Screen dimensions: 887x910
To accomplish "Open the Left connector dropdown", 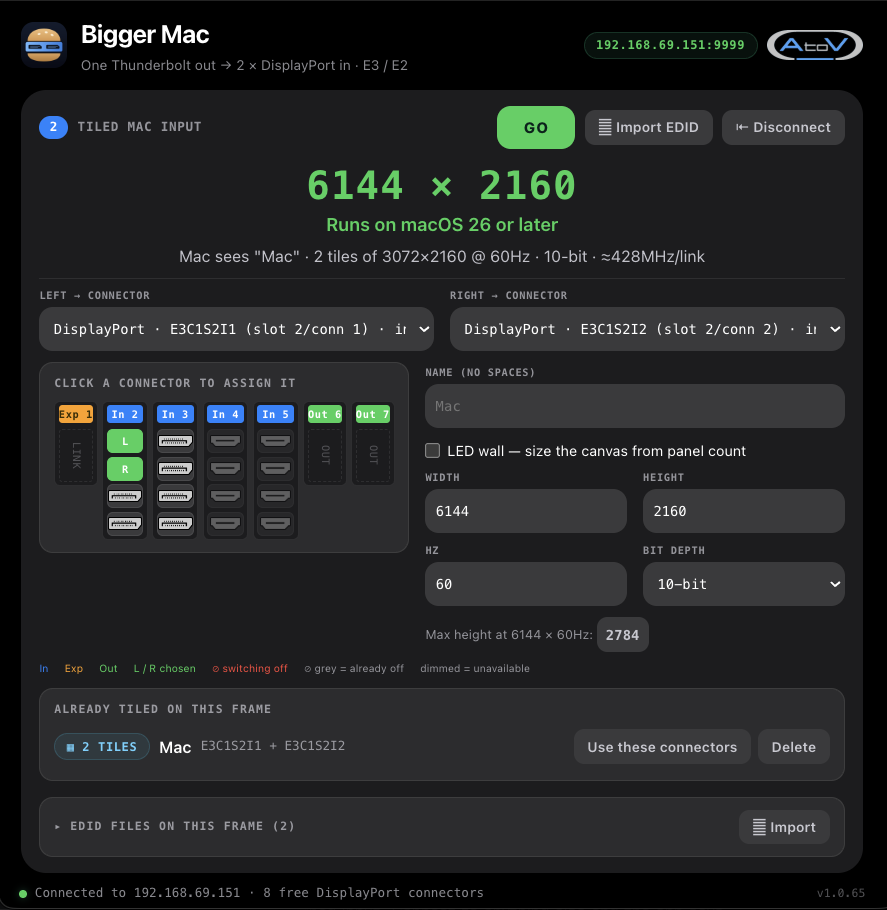I will [236, 329].
